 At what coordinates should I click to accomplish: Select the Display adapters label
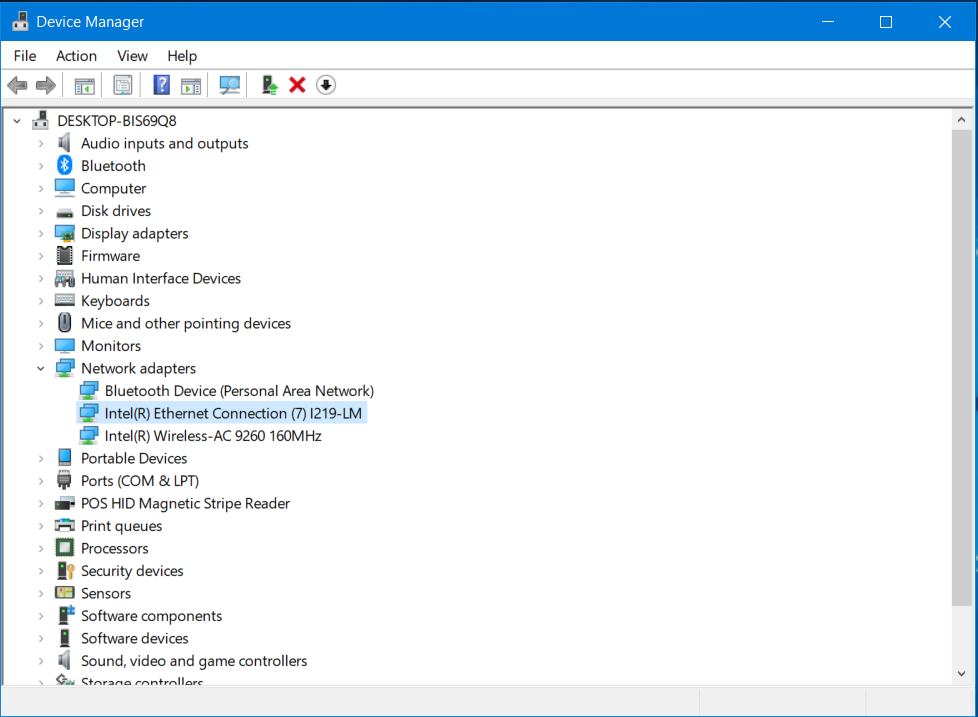pos(135,233)
